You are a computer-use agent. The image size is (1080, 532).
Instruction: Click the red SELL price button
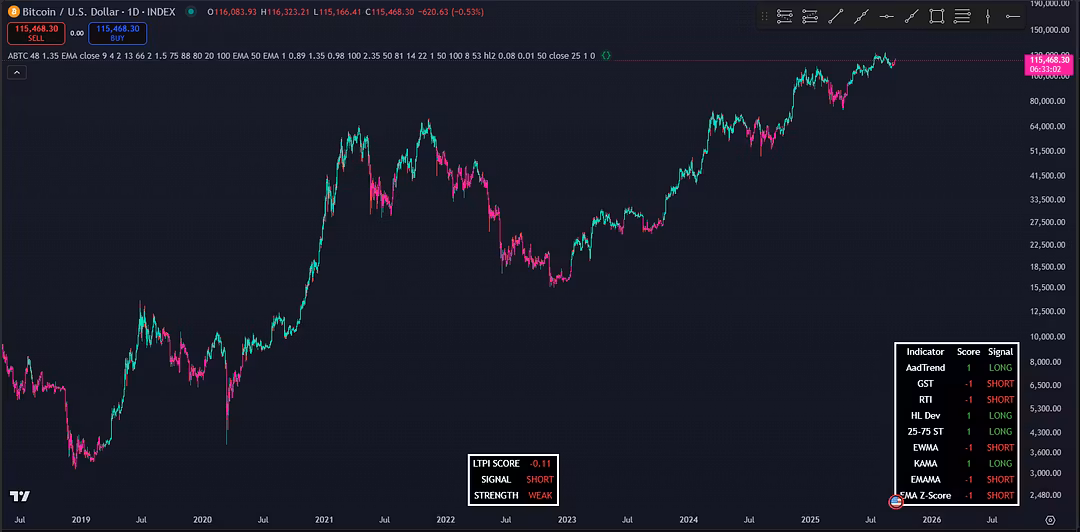coord(36,33)
